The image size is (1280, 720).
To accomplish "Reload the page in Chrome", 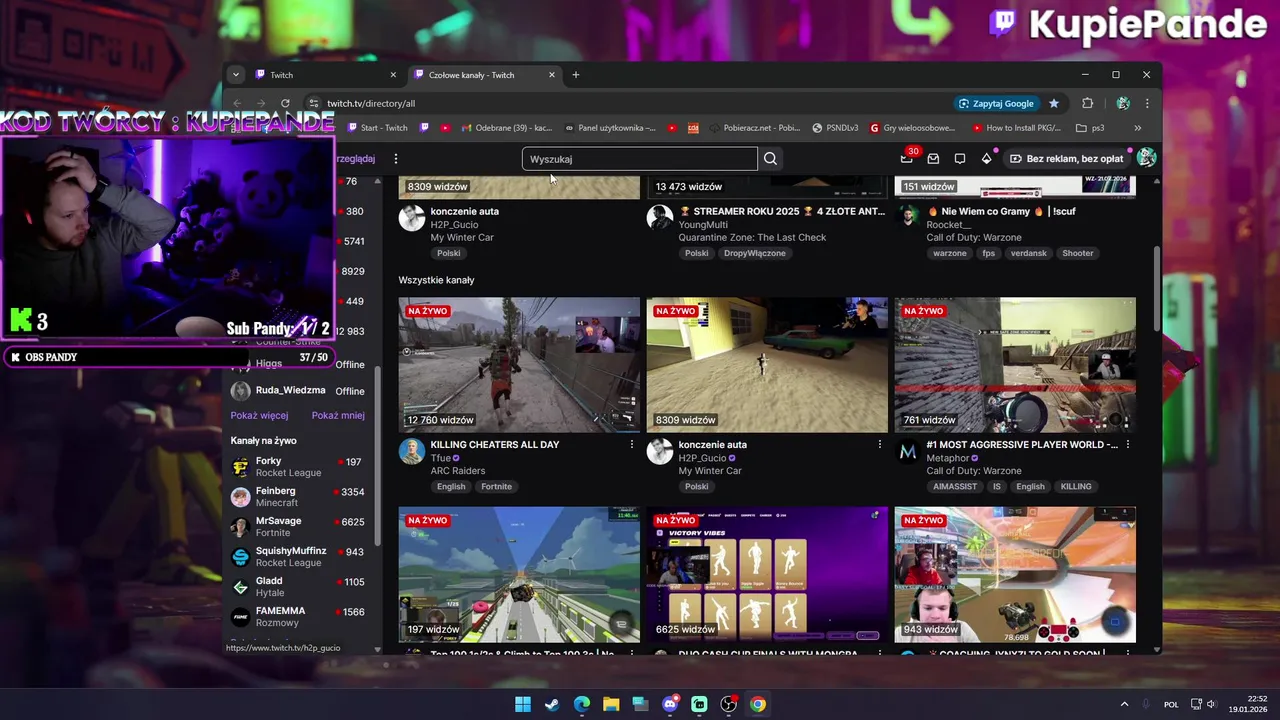I will [x=285, y=103].
